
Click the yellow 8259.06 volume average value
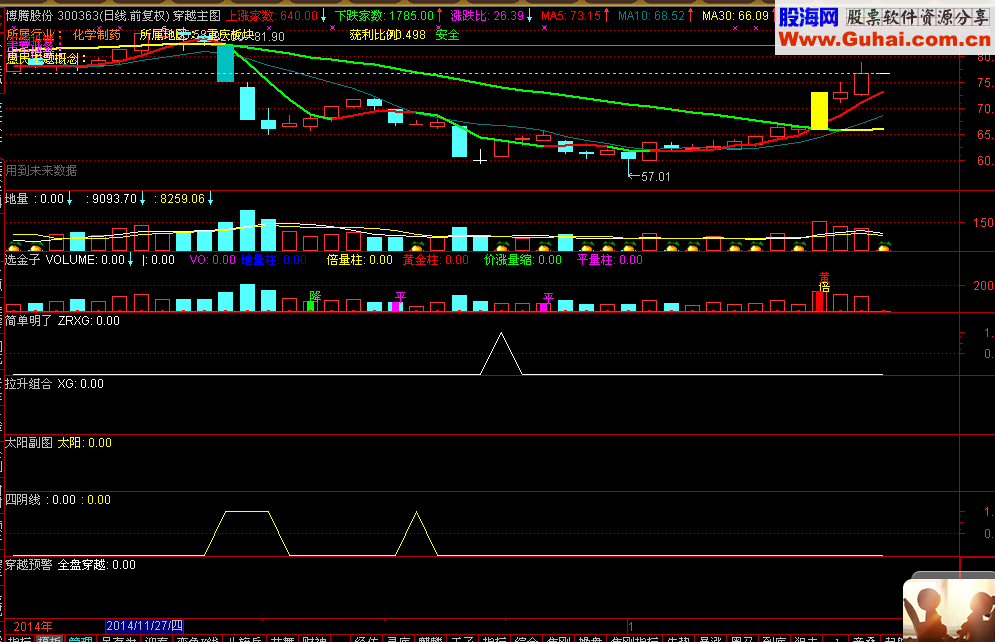(x=183, y=199)
